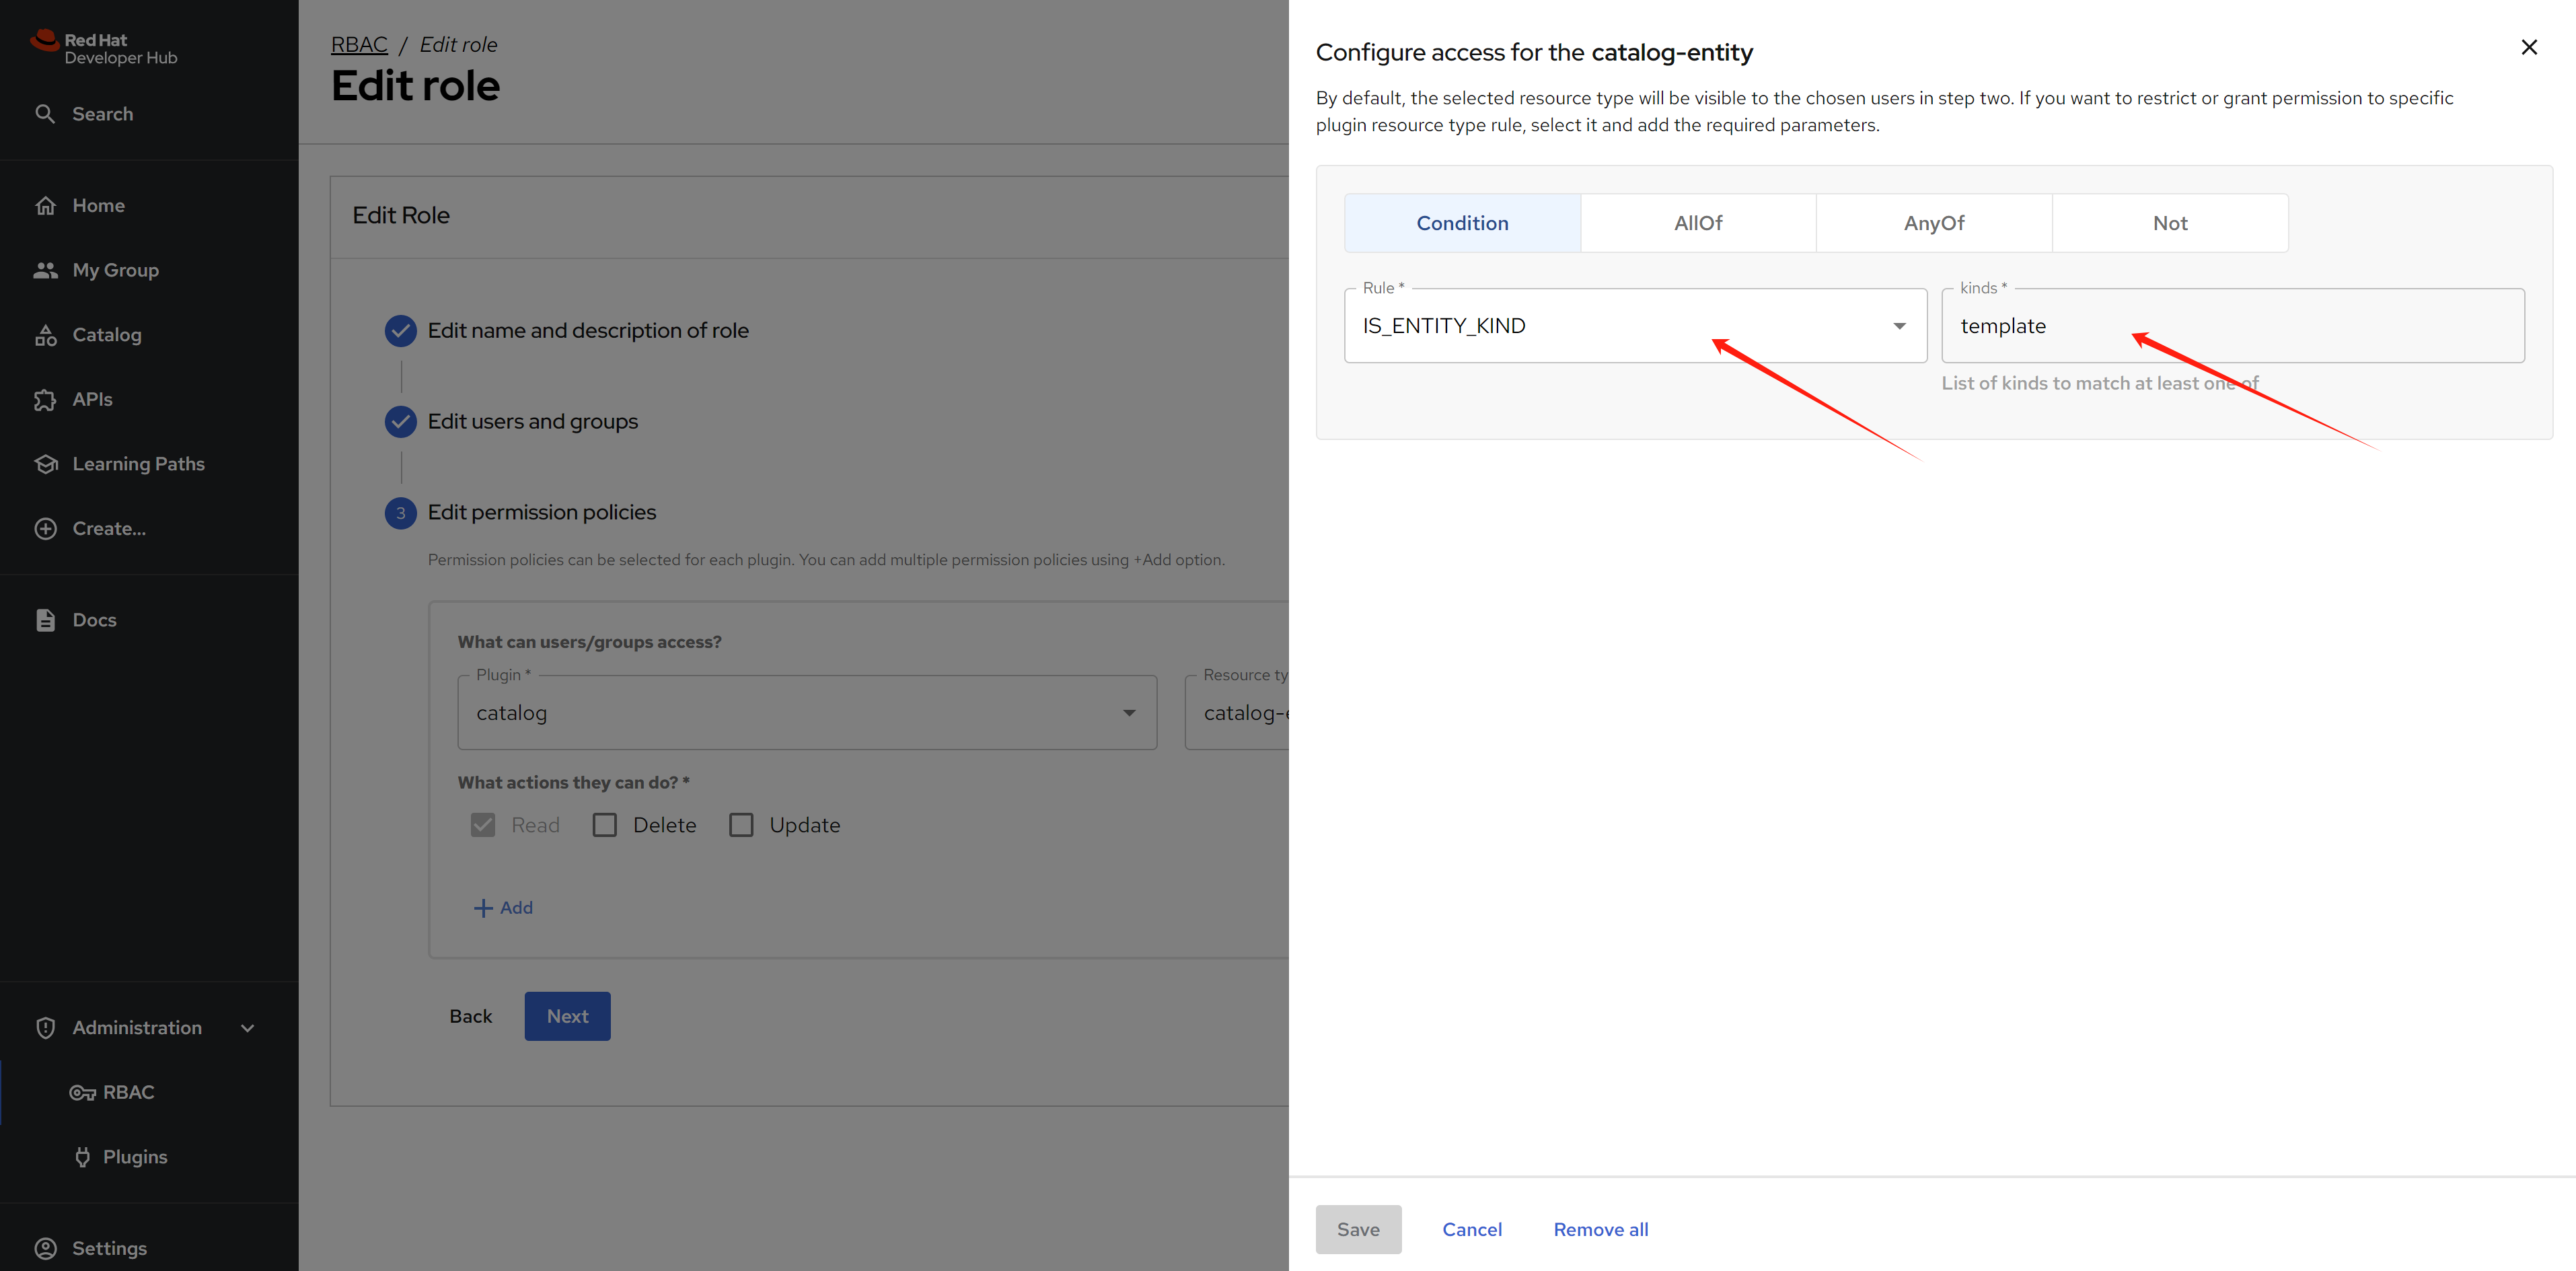
Task: Click the Remove all link
Action: tap(1600, 1229)
